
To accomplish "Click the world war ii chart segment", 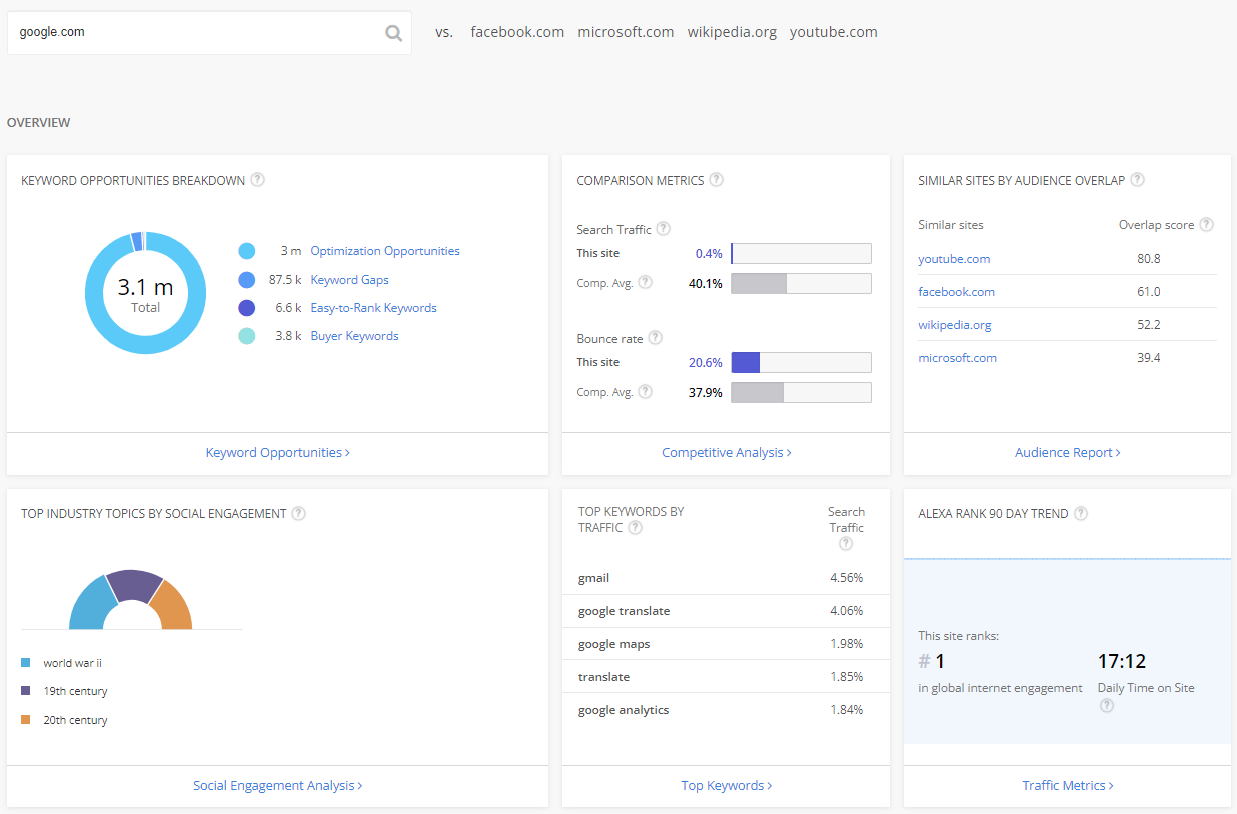I will pos(90,604).
